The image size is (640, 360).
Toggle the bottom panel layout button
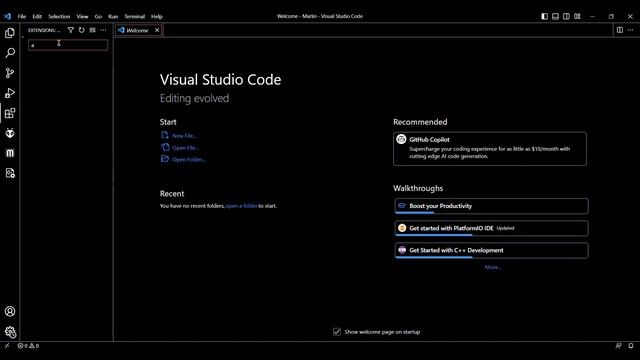556,16
